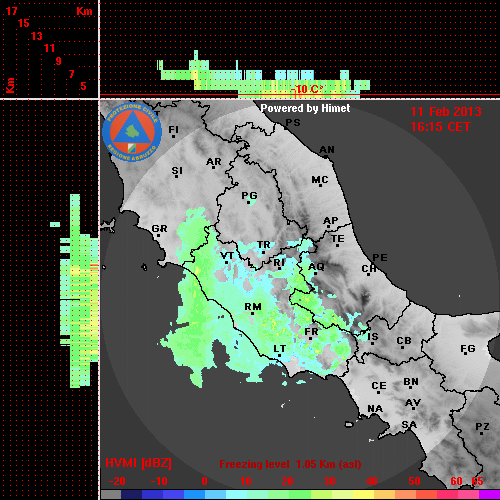Image resolution: width=500 pixels, height=500 pixels.
Task: Click the 'Powered by Himet' text
Action: [x=305, y=108]
